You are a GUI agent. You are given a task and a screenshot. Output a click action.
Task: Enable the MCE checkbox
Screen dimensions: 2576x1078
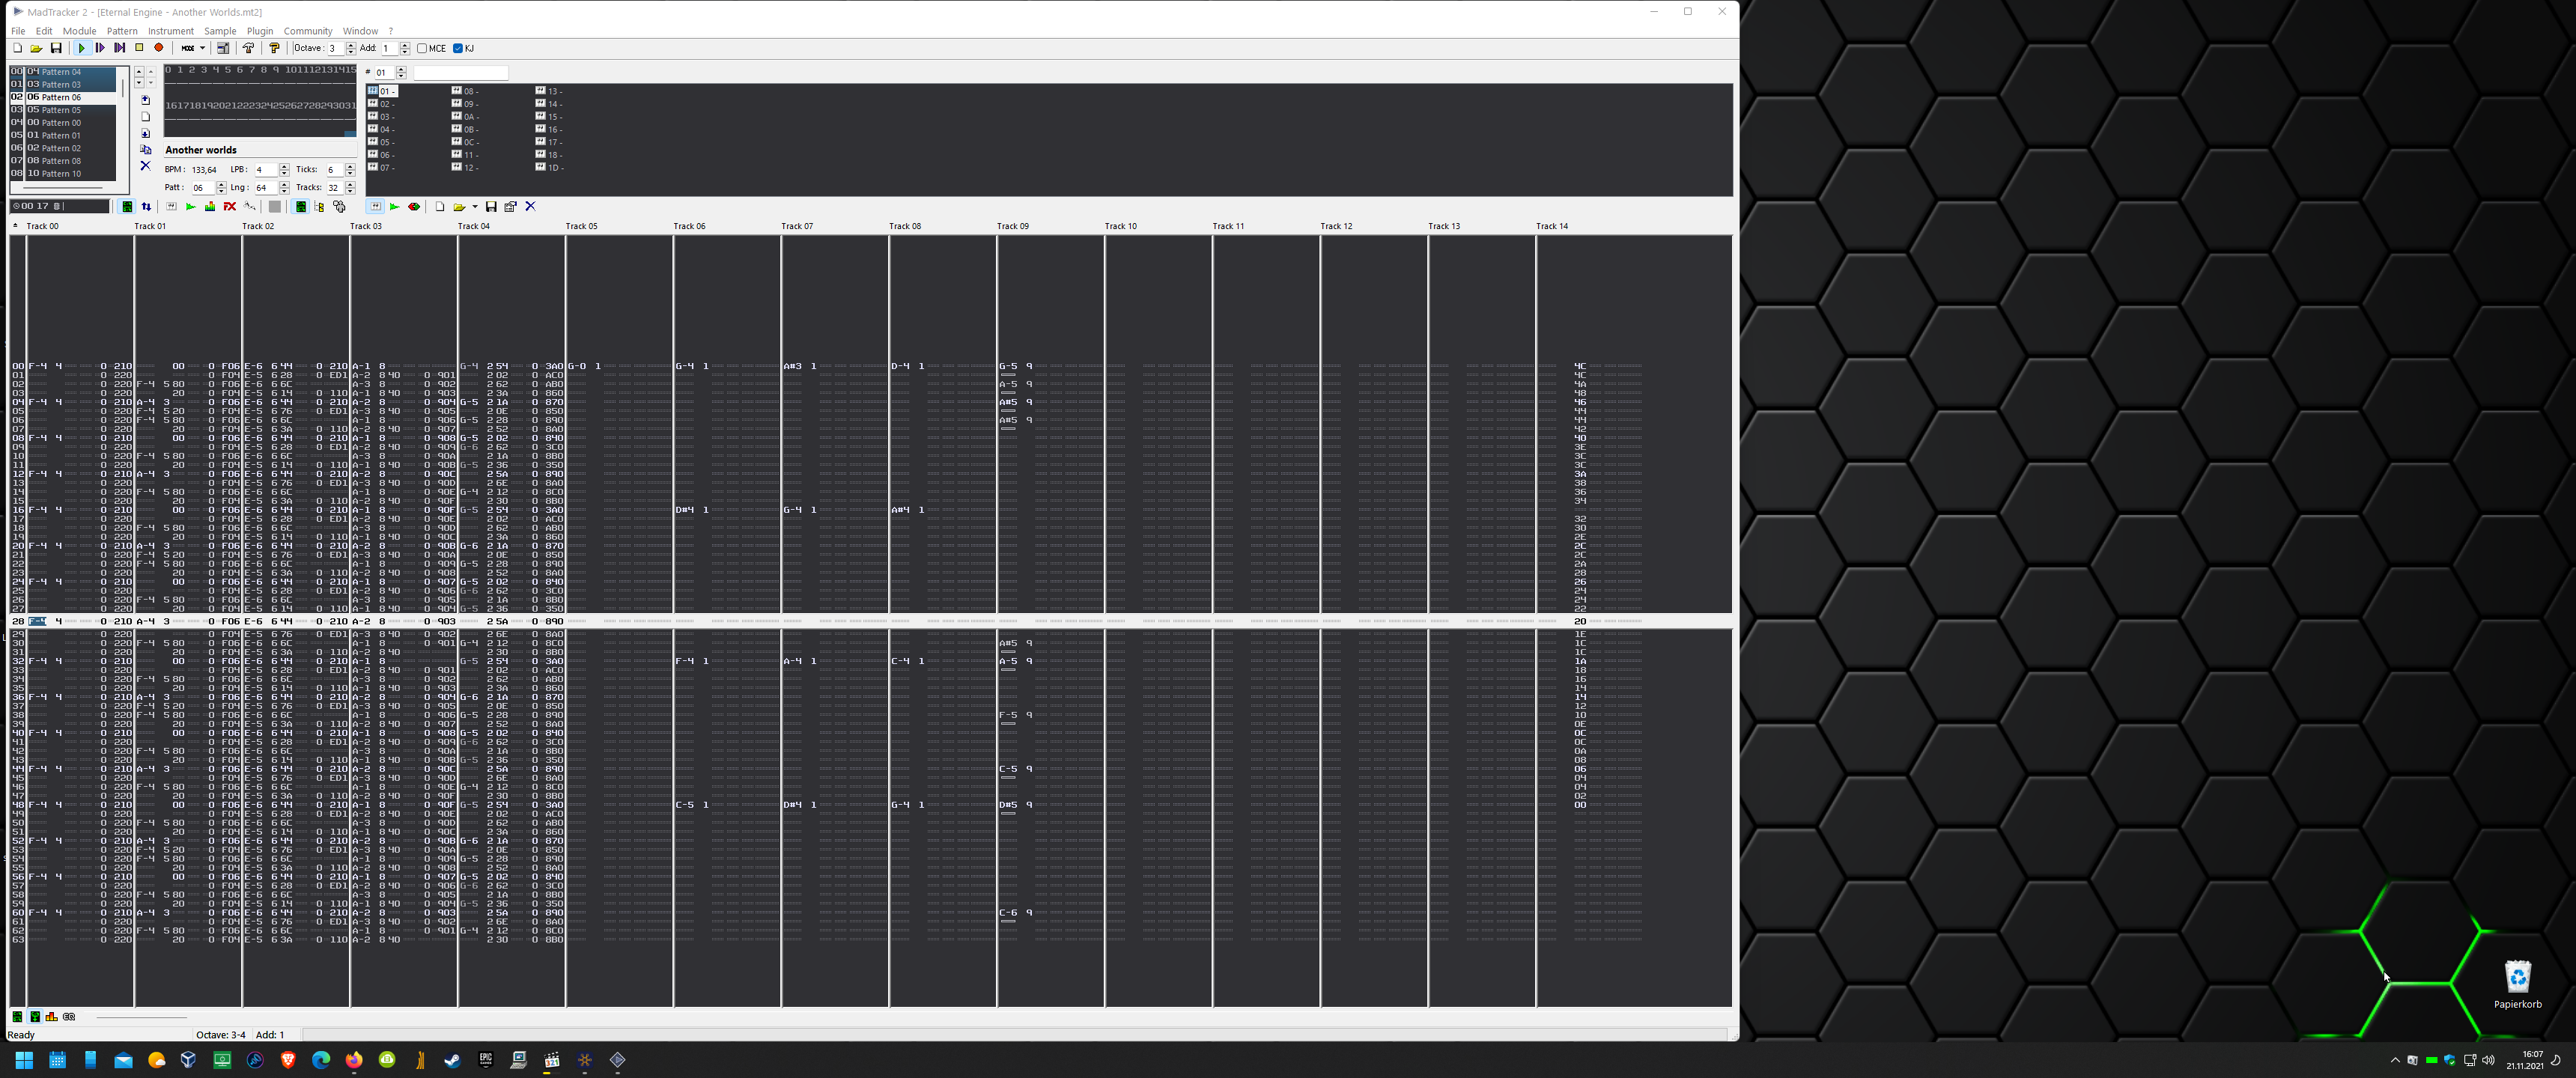(422, 48)
